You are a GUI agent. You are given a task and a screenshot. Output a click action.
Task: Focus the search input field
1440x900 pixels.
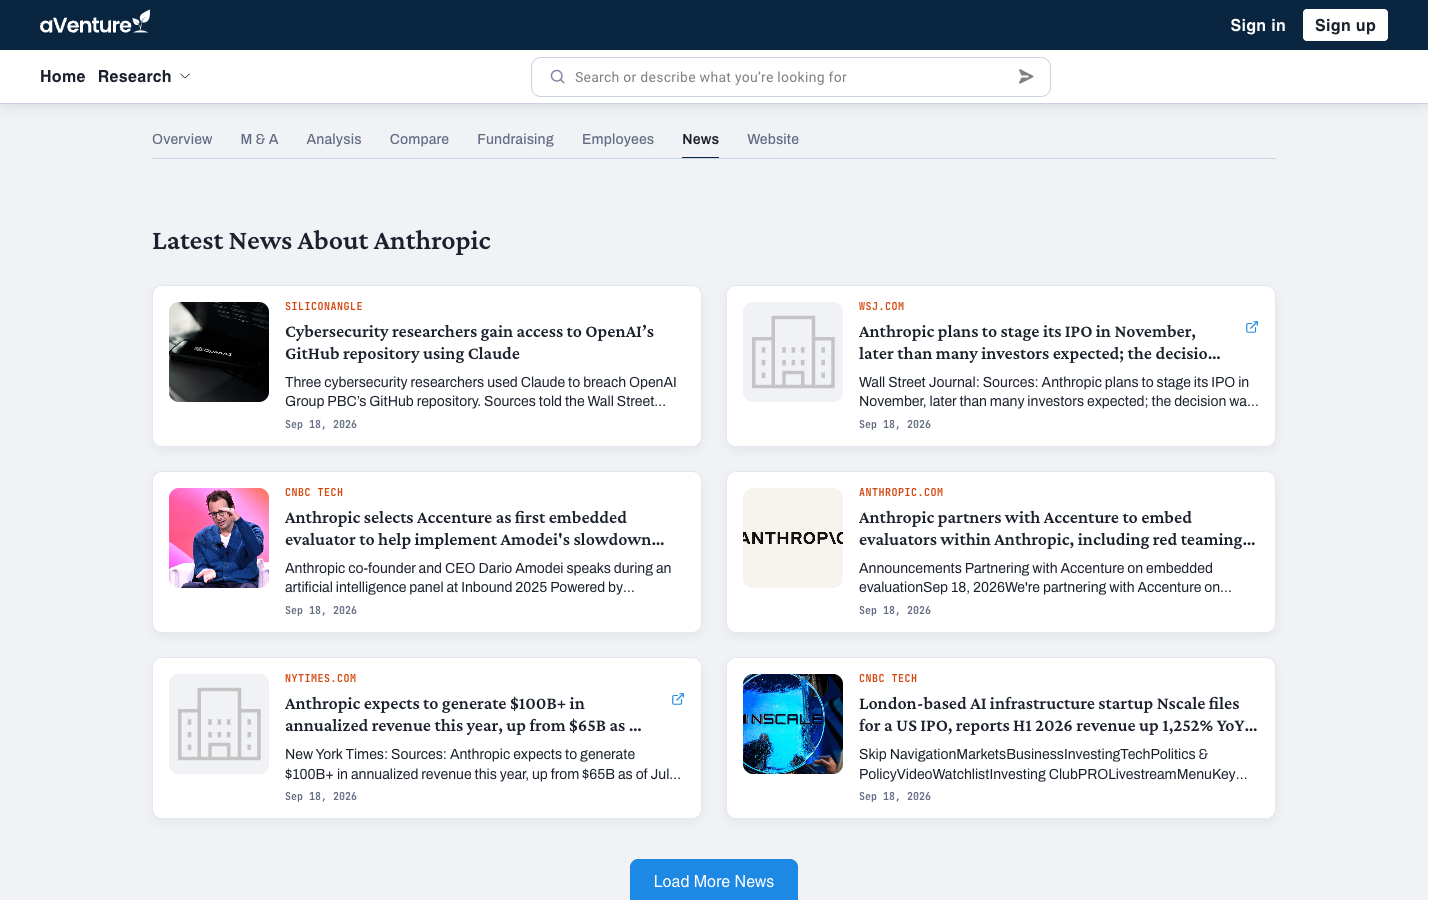coord(790,77)
